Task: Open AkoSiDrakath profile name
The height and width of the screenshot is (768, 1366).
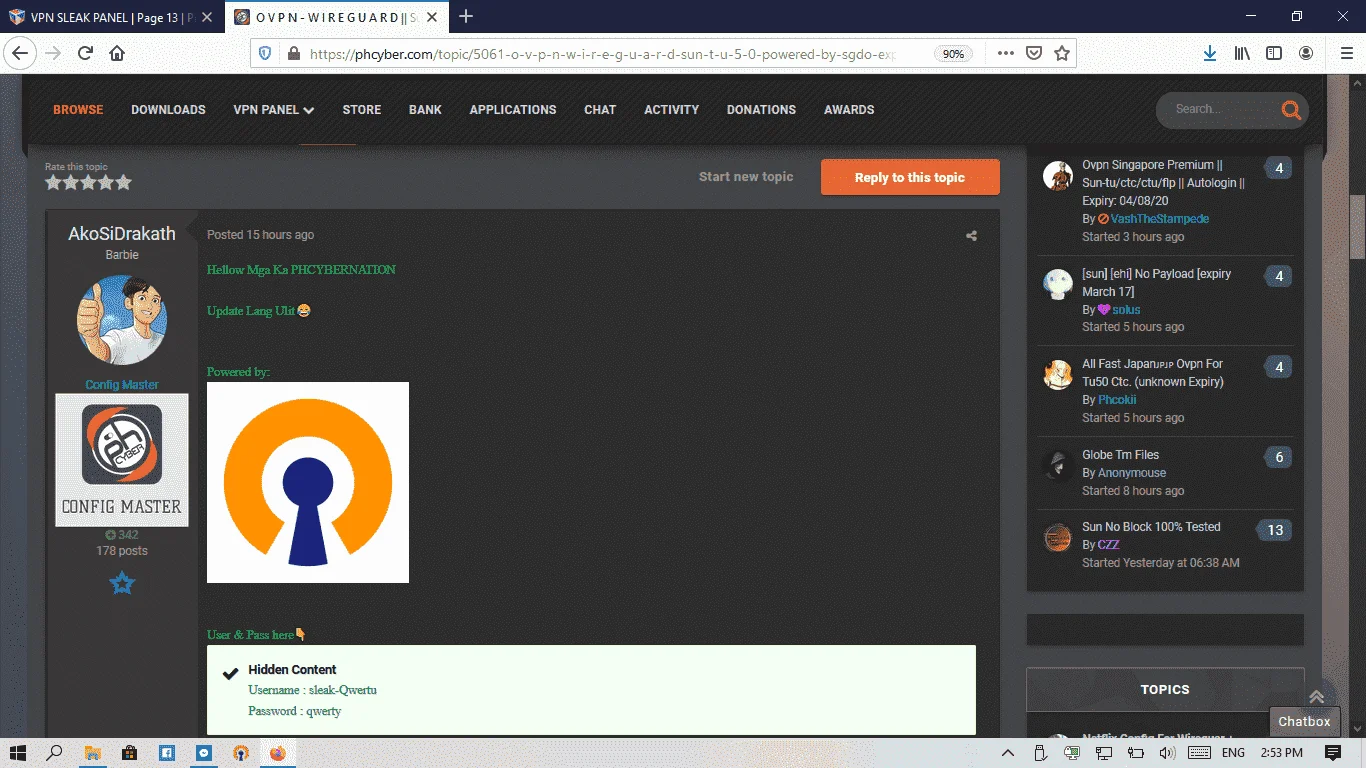Action: pos(122,234)
